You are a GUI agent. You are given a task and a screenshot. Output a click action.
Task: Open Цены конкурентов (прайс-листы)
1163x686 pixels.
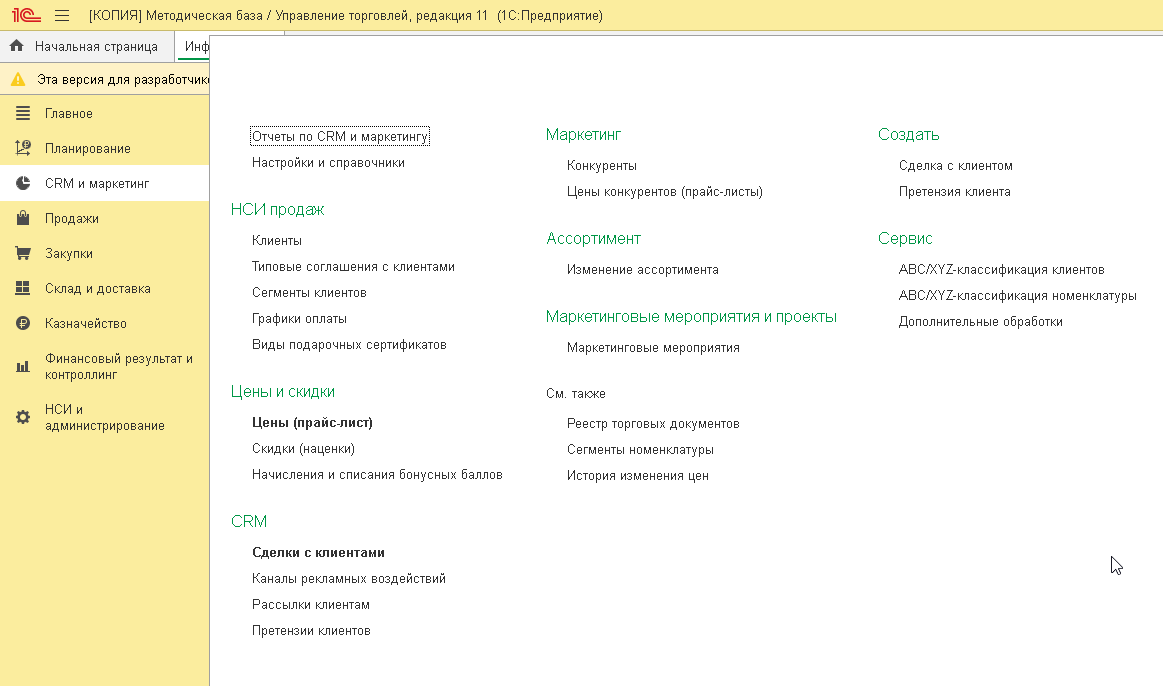tap(664, 192)
